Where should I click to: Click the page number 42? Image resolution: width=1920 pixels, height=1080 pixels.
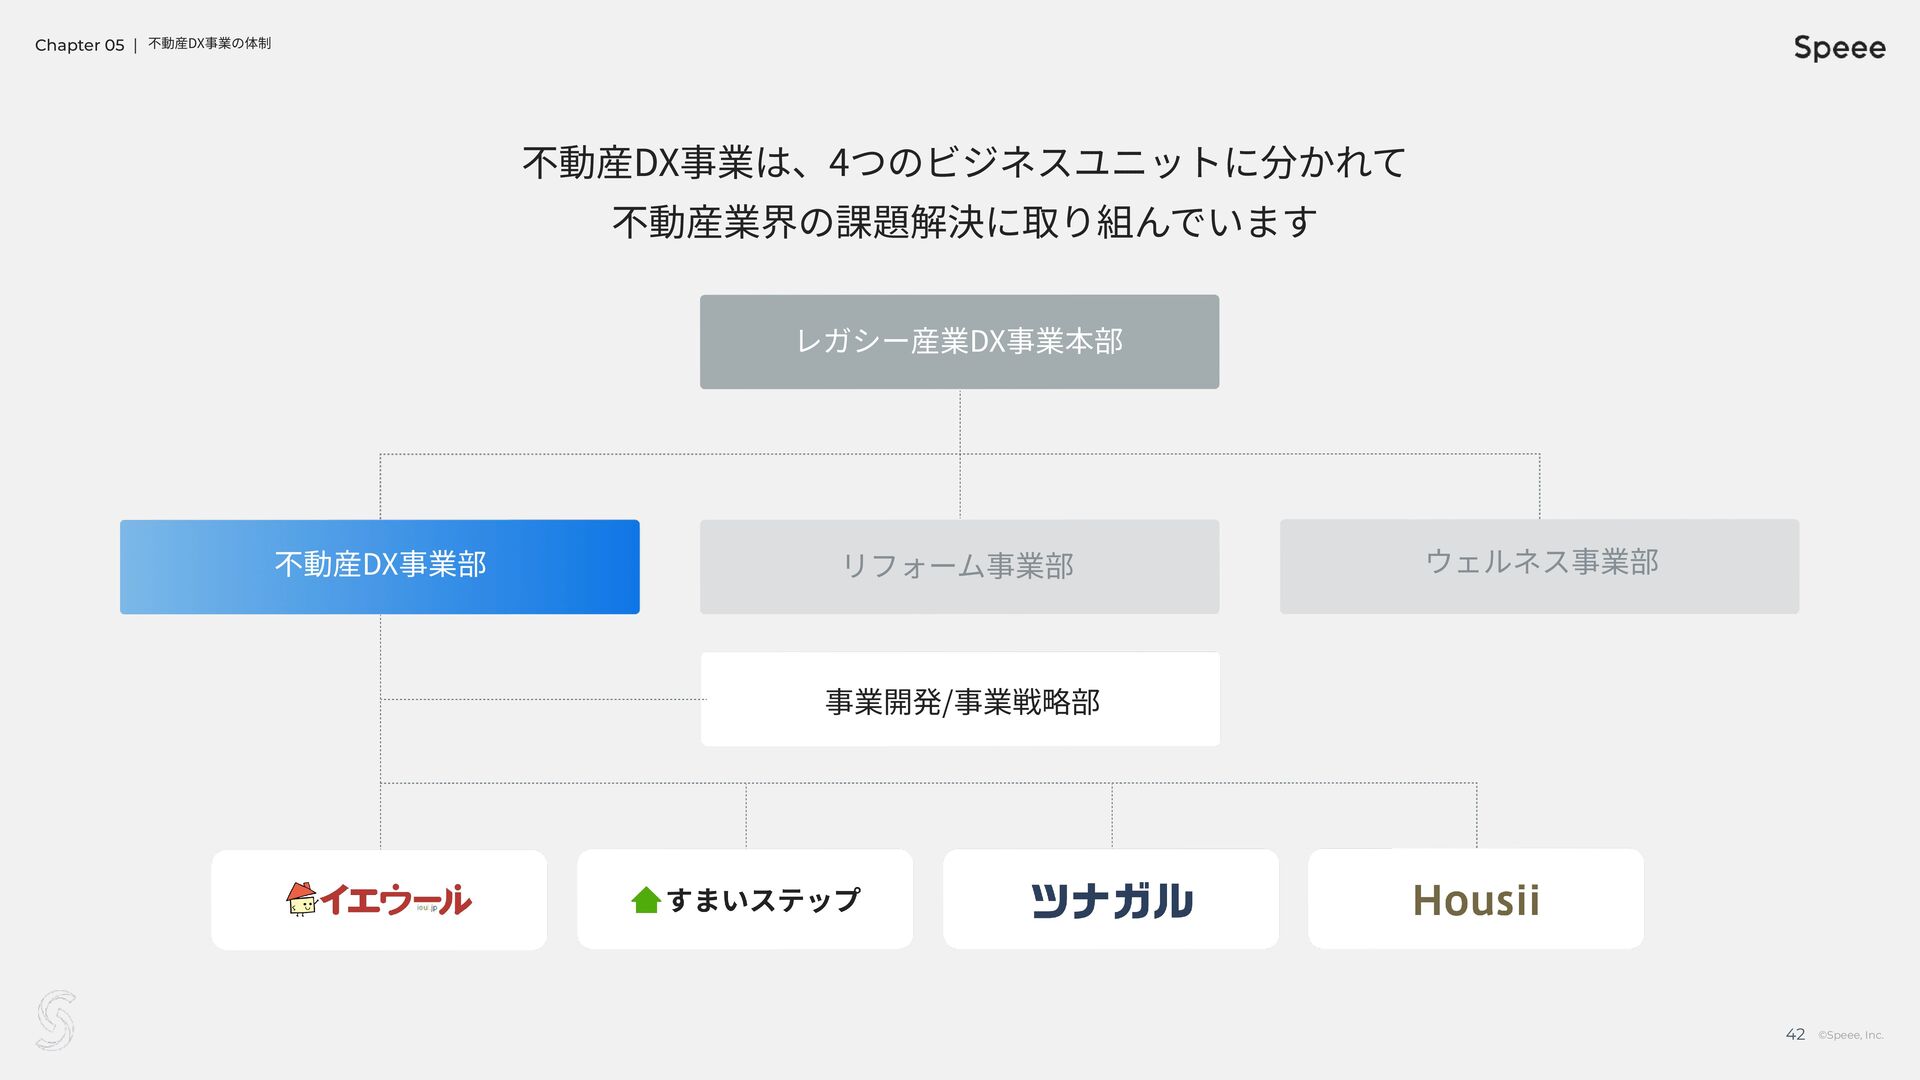click(1795, 1034)
